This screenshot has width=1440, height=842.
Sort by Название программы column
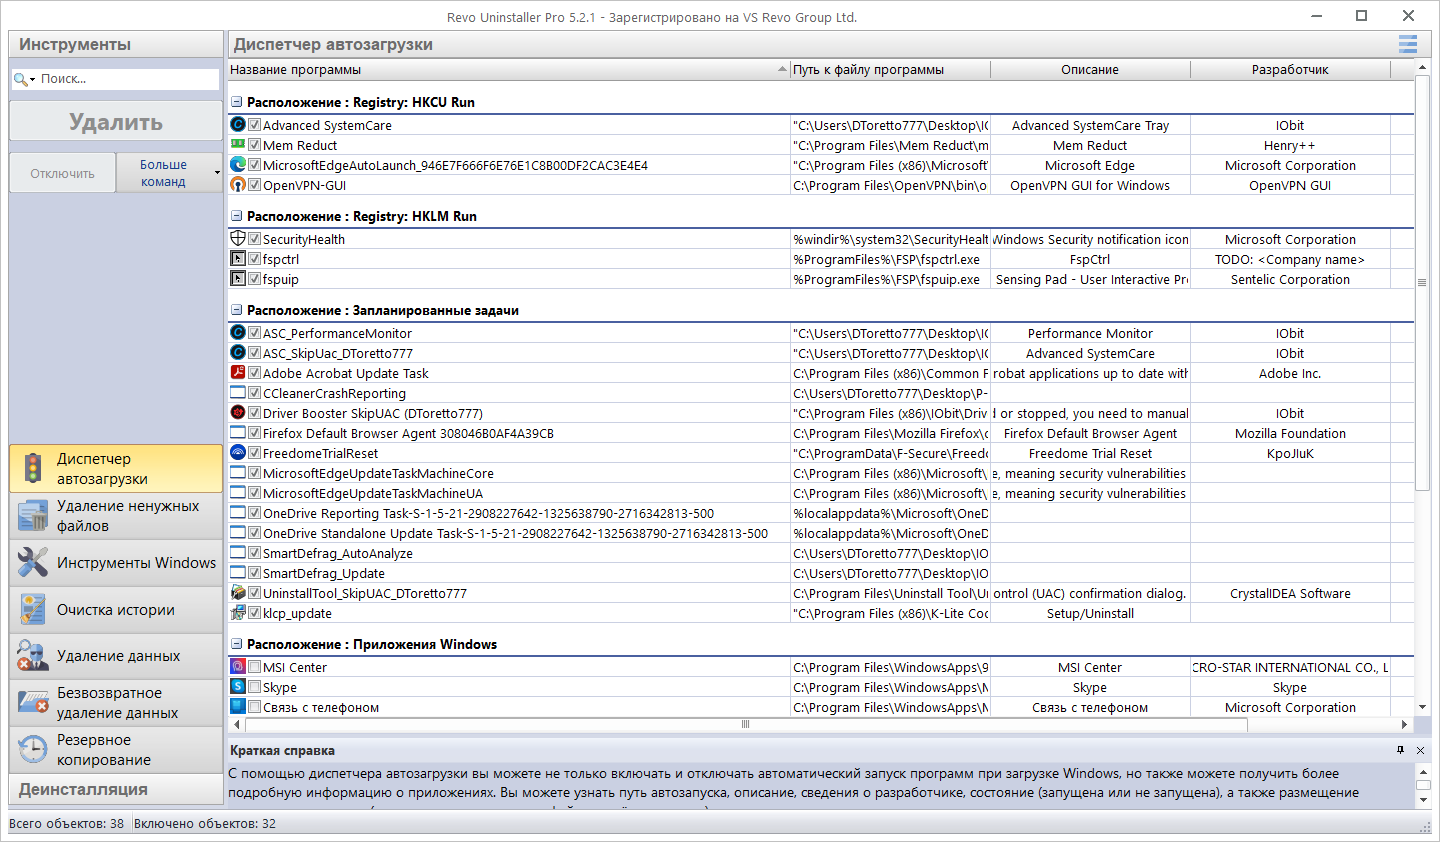click(x=509, y=70)
